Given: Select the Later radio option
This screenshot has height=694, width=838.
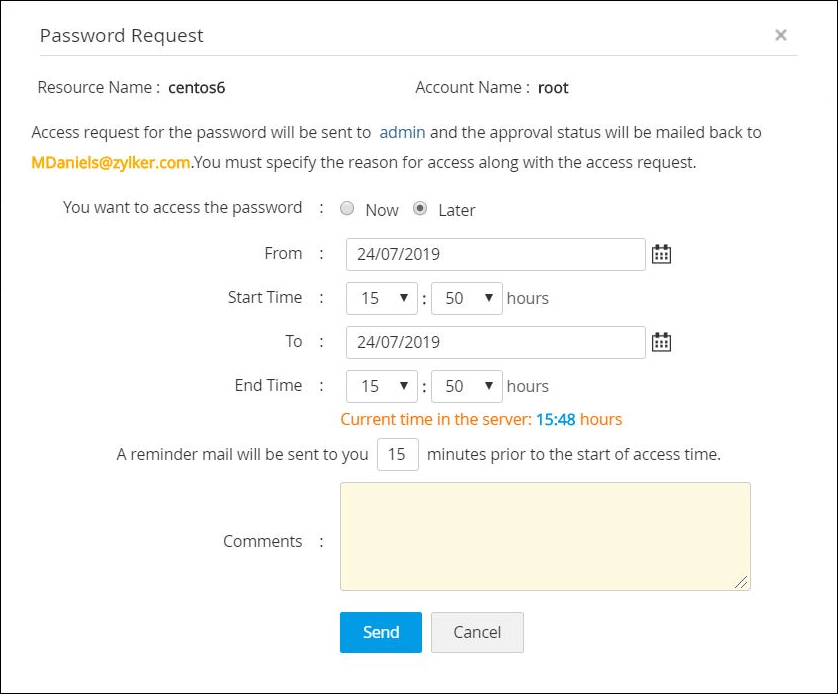Looking at the screenshot, I should [420, 209].
